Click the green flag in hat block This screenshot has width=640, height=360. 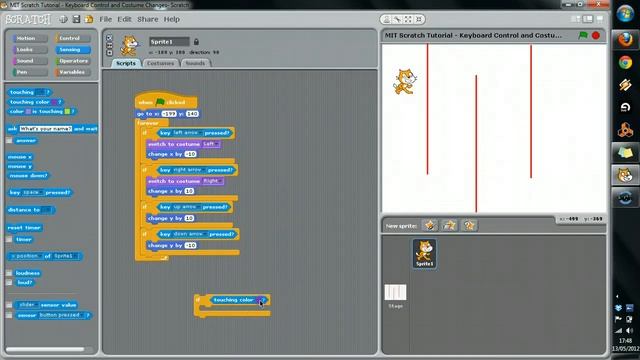pos(160,102)
